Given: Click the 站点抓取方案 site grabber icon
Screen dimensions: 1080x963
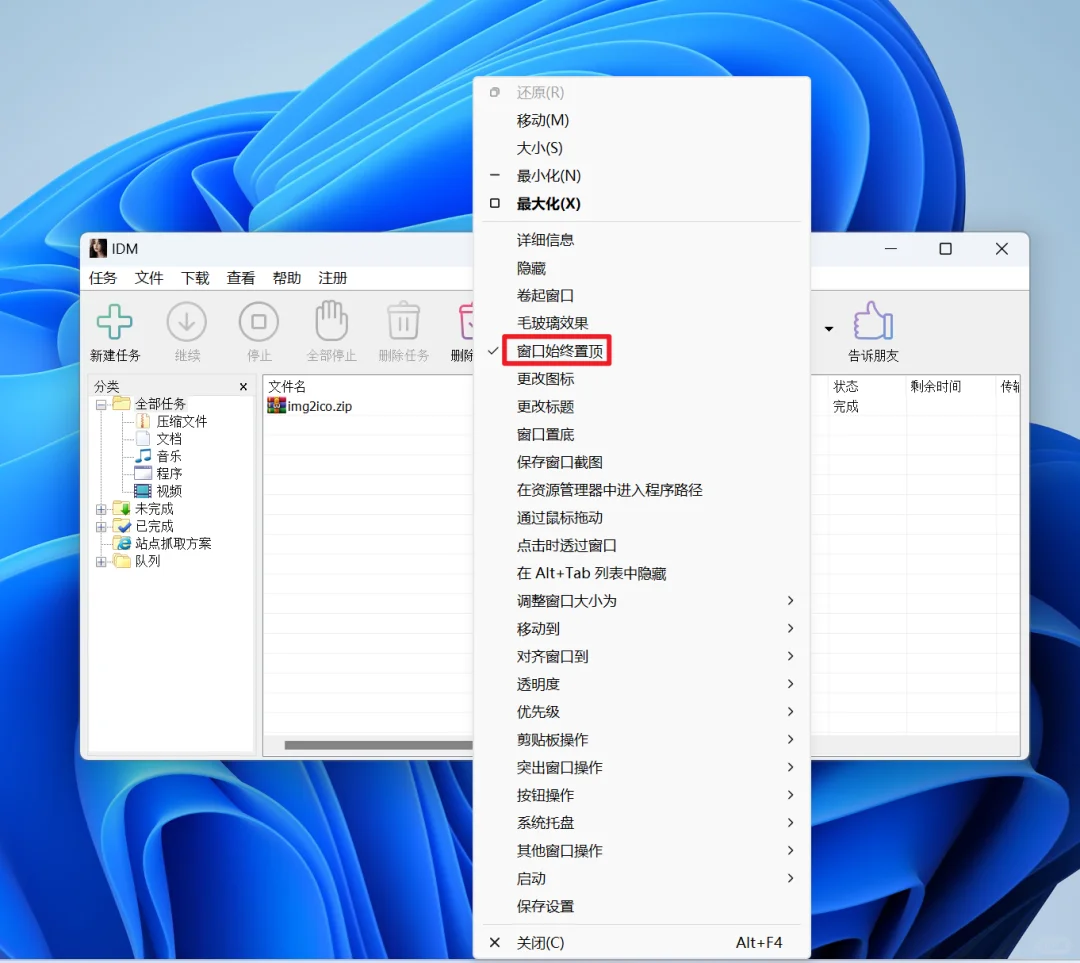Looking at the screenshot, I should tap(122, 543).
